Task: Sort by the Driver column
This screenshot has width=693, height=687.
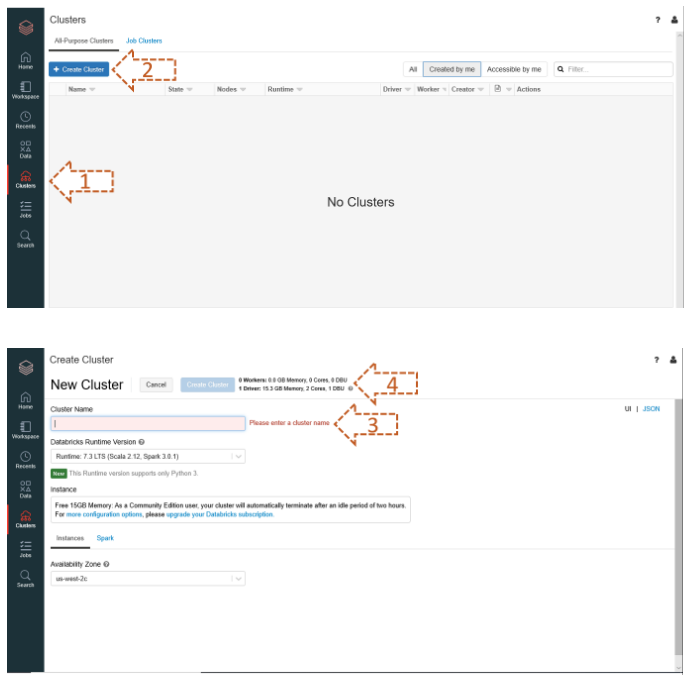Action: point(396,89)
